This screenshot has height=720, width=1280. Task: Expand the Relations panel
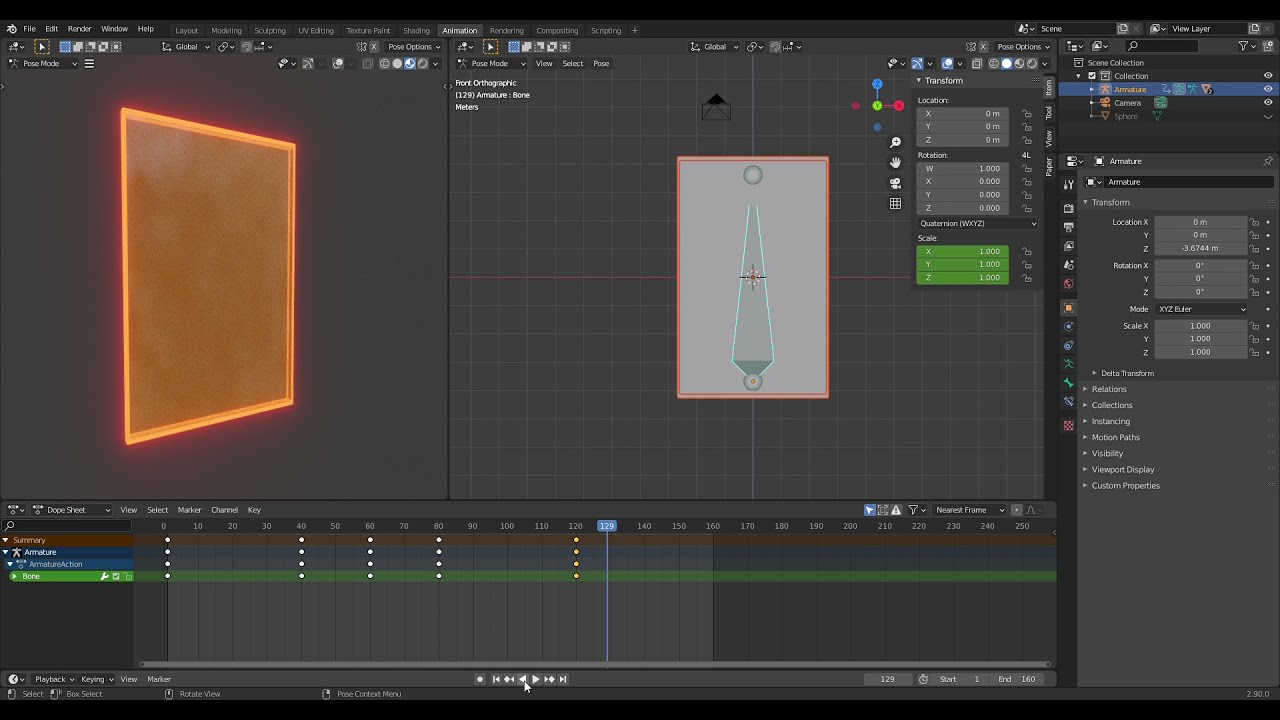click(x=1109, y=389)
